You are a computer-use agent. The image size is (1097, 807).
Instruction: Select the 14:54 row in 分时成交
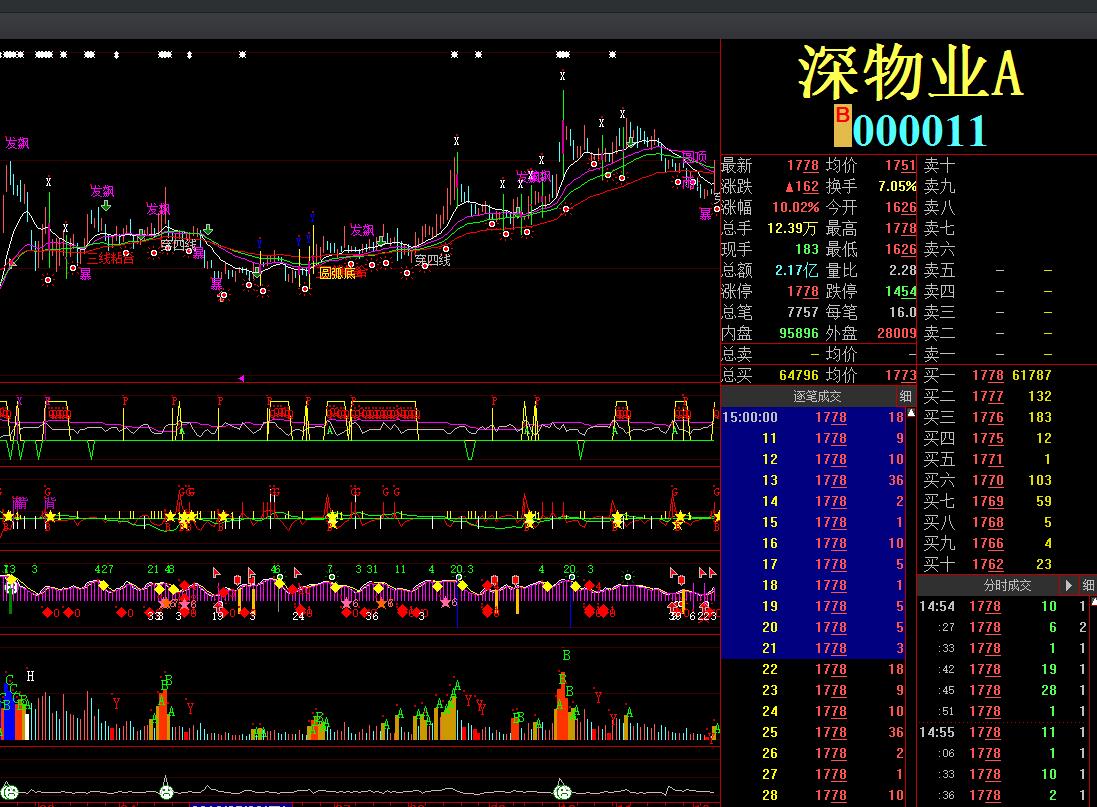1004,606
